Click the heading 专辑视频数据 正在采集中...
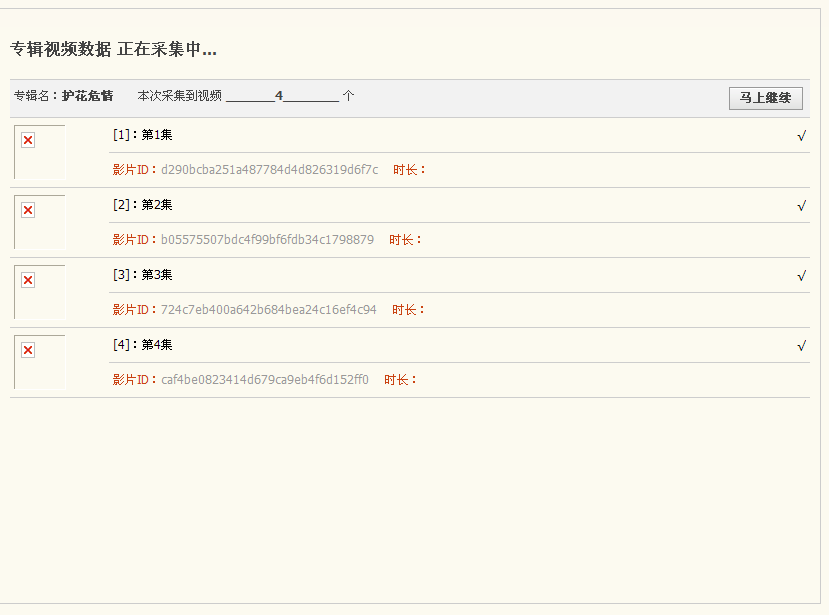Viewport: 829px width, 615px height. (x=113, y=49)
